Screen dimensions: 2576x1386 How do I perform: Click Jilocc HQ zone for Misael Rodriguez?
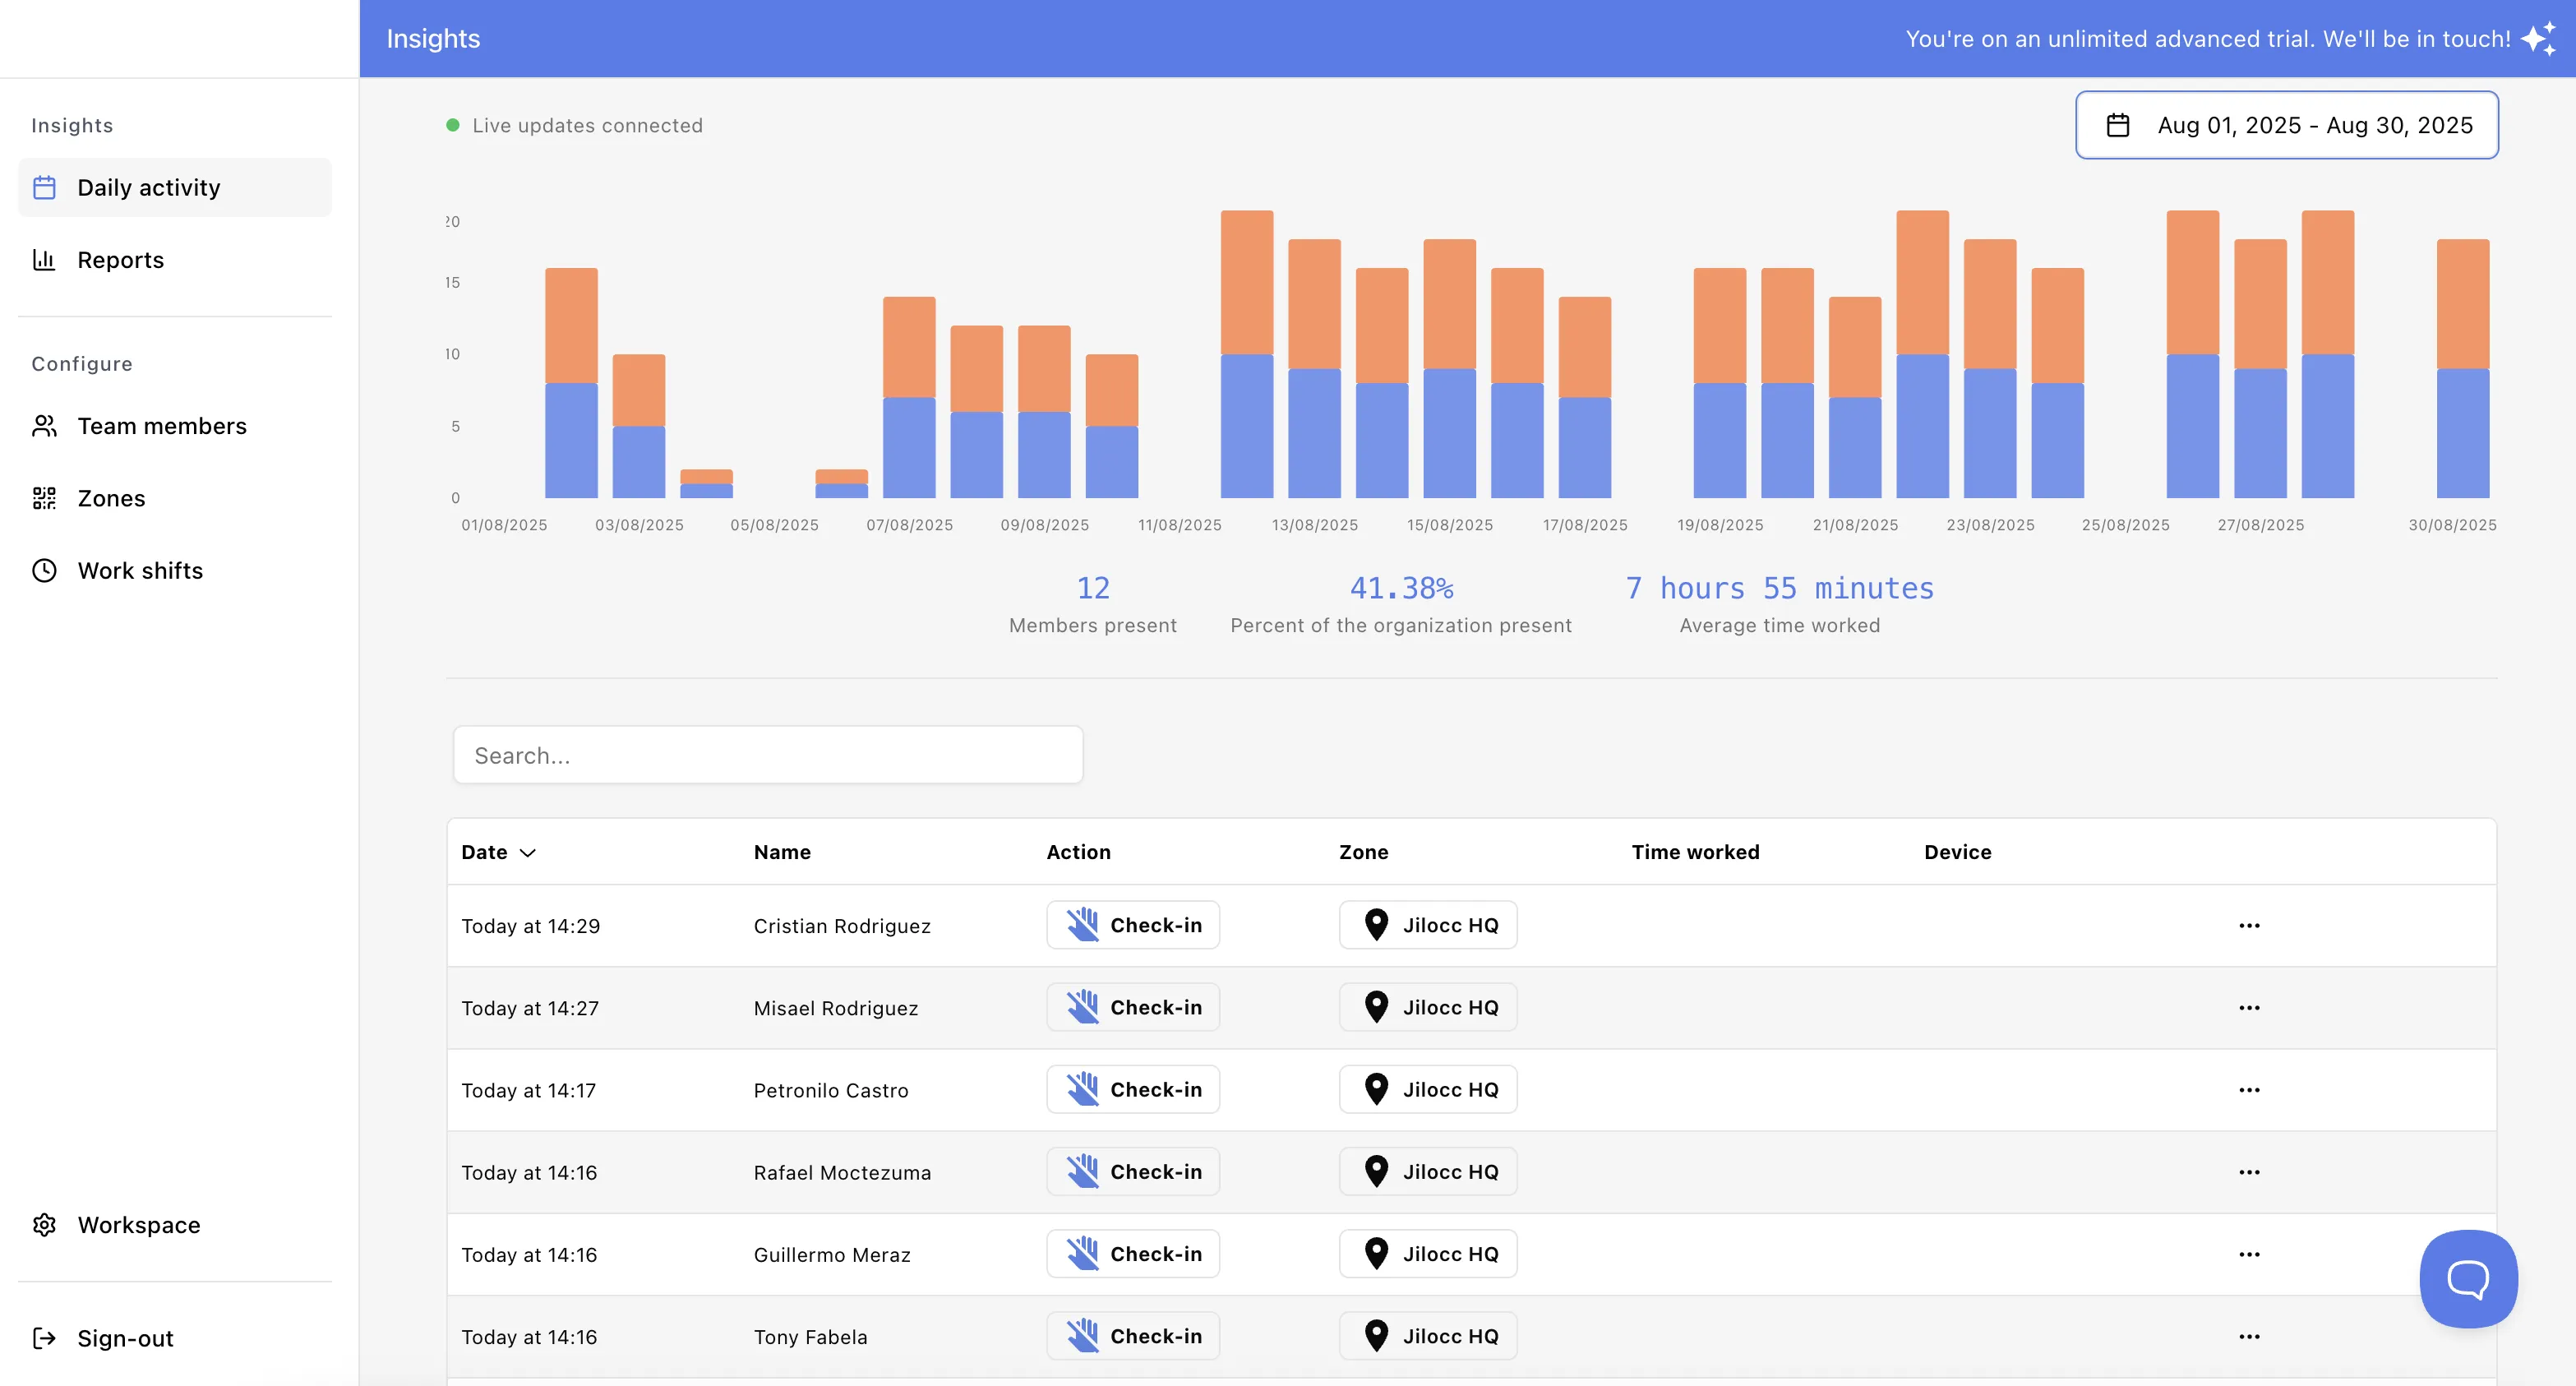coord(1427,1007)
